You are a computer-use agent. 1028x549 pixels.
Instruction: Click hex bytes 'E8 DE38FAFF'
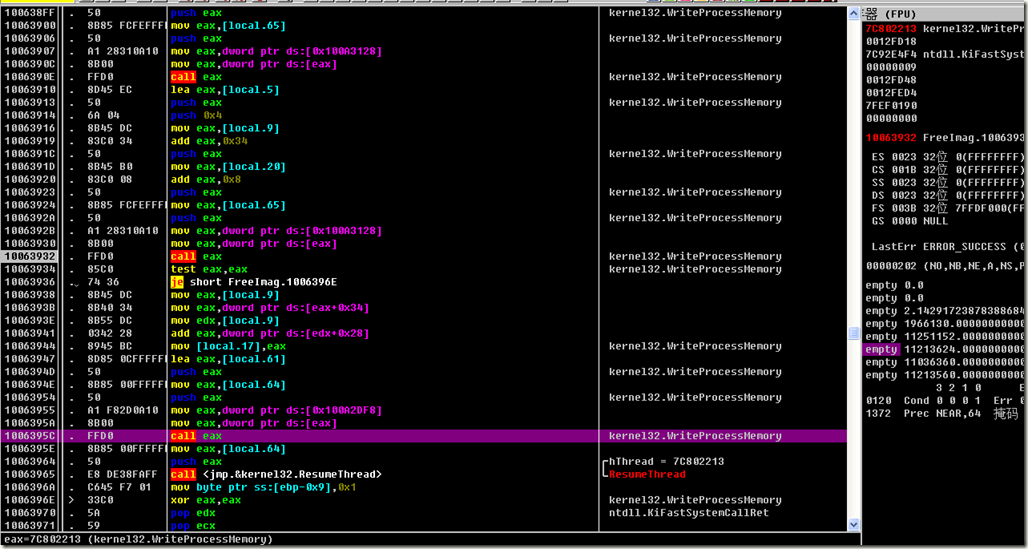click(123, 474)
